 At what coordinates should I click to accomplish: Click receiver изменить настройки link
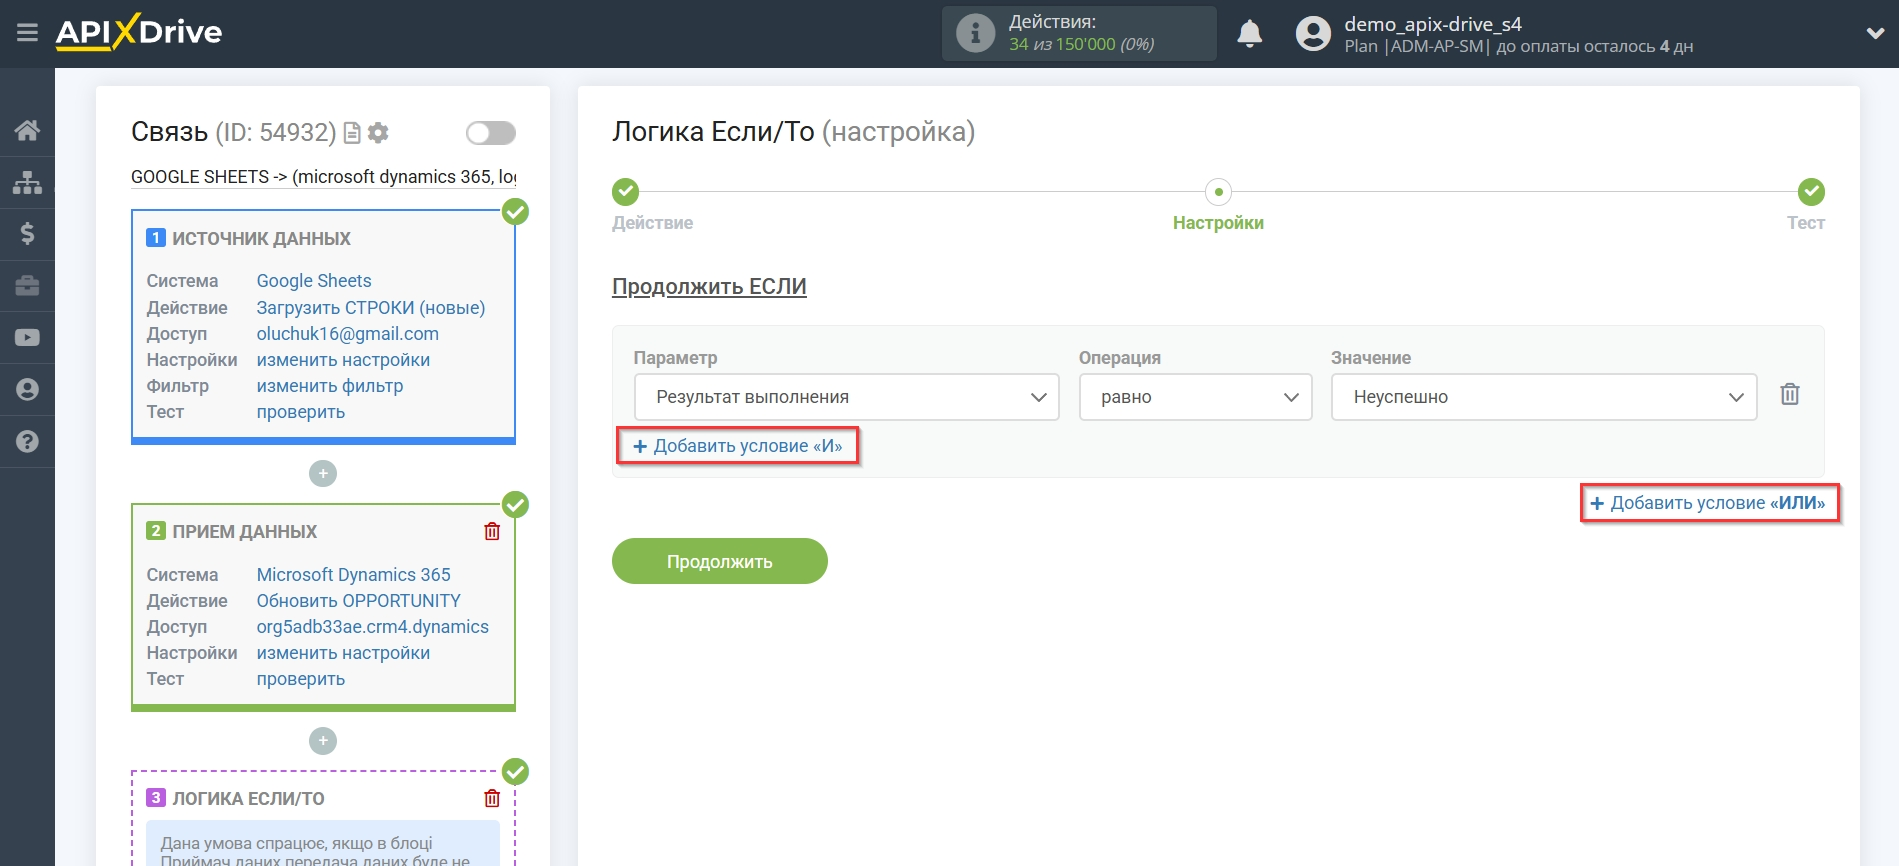(x=343, y=653)
